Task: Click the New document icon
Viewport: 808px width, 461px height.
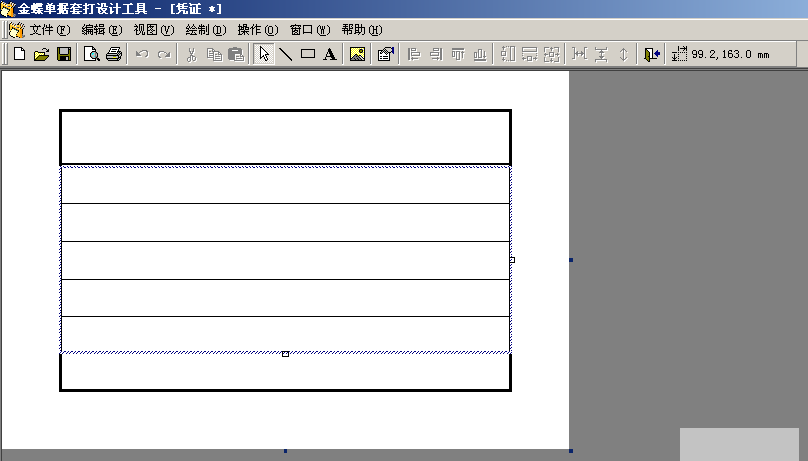Action: click(x=19, y=55)
